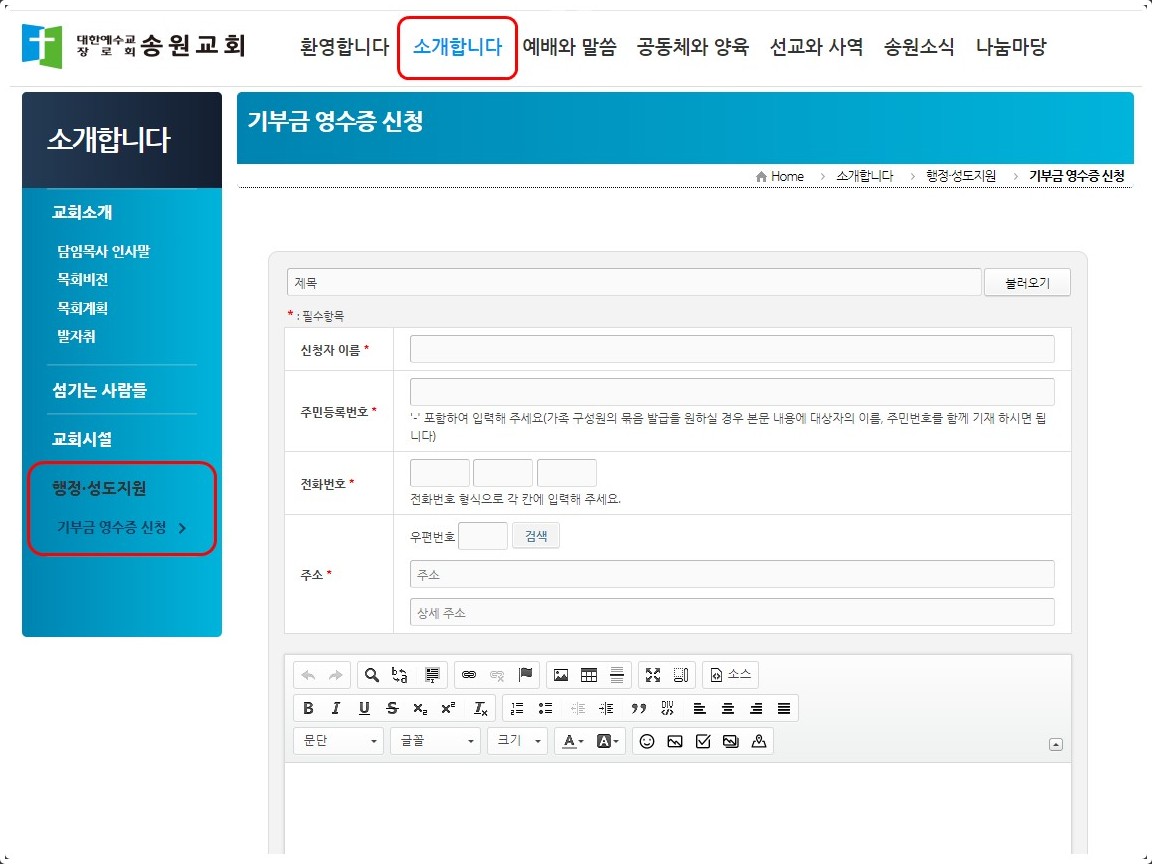The height and width of the screenshot is (864, 1152).
Task: Click the 송원교회 logo
Action: point(134,46)
